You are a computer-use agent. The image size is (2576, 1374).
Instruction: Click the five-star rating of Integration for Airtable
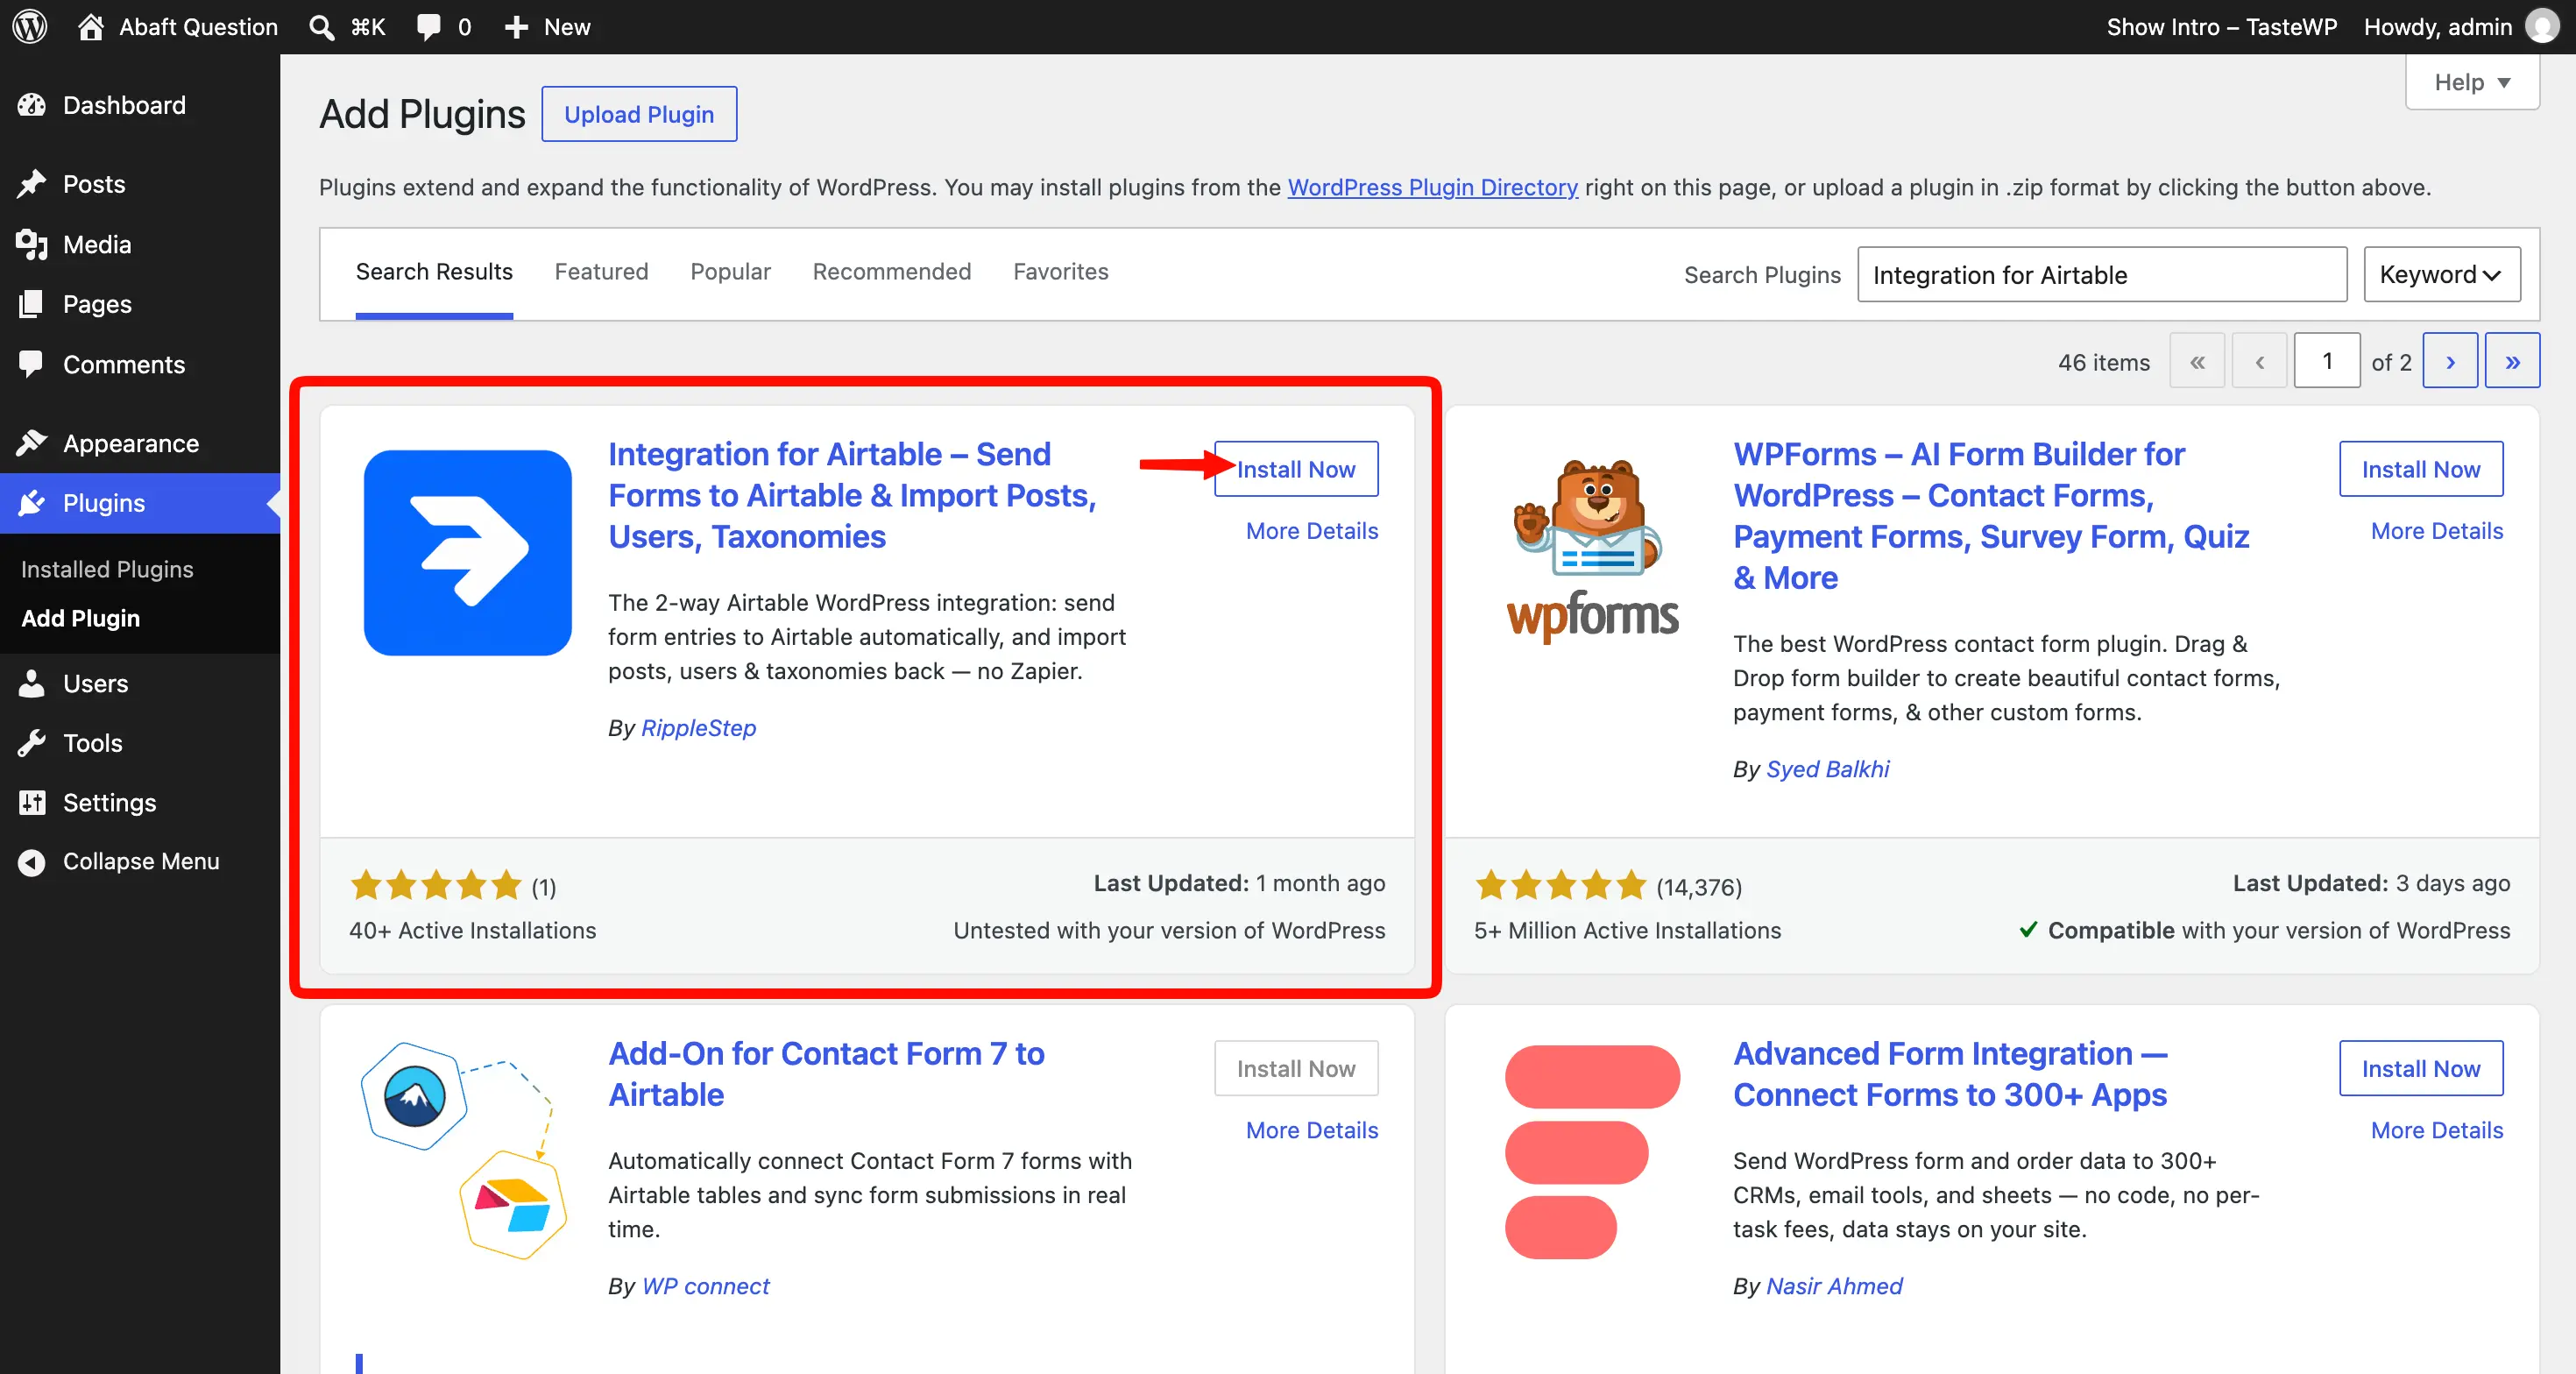436,885
